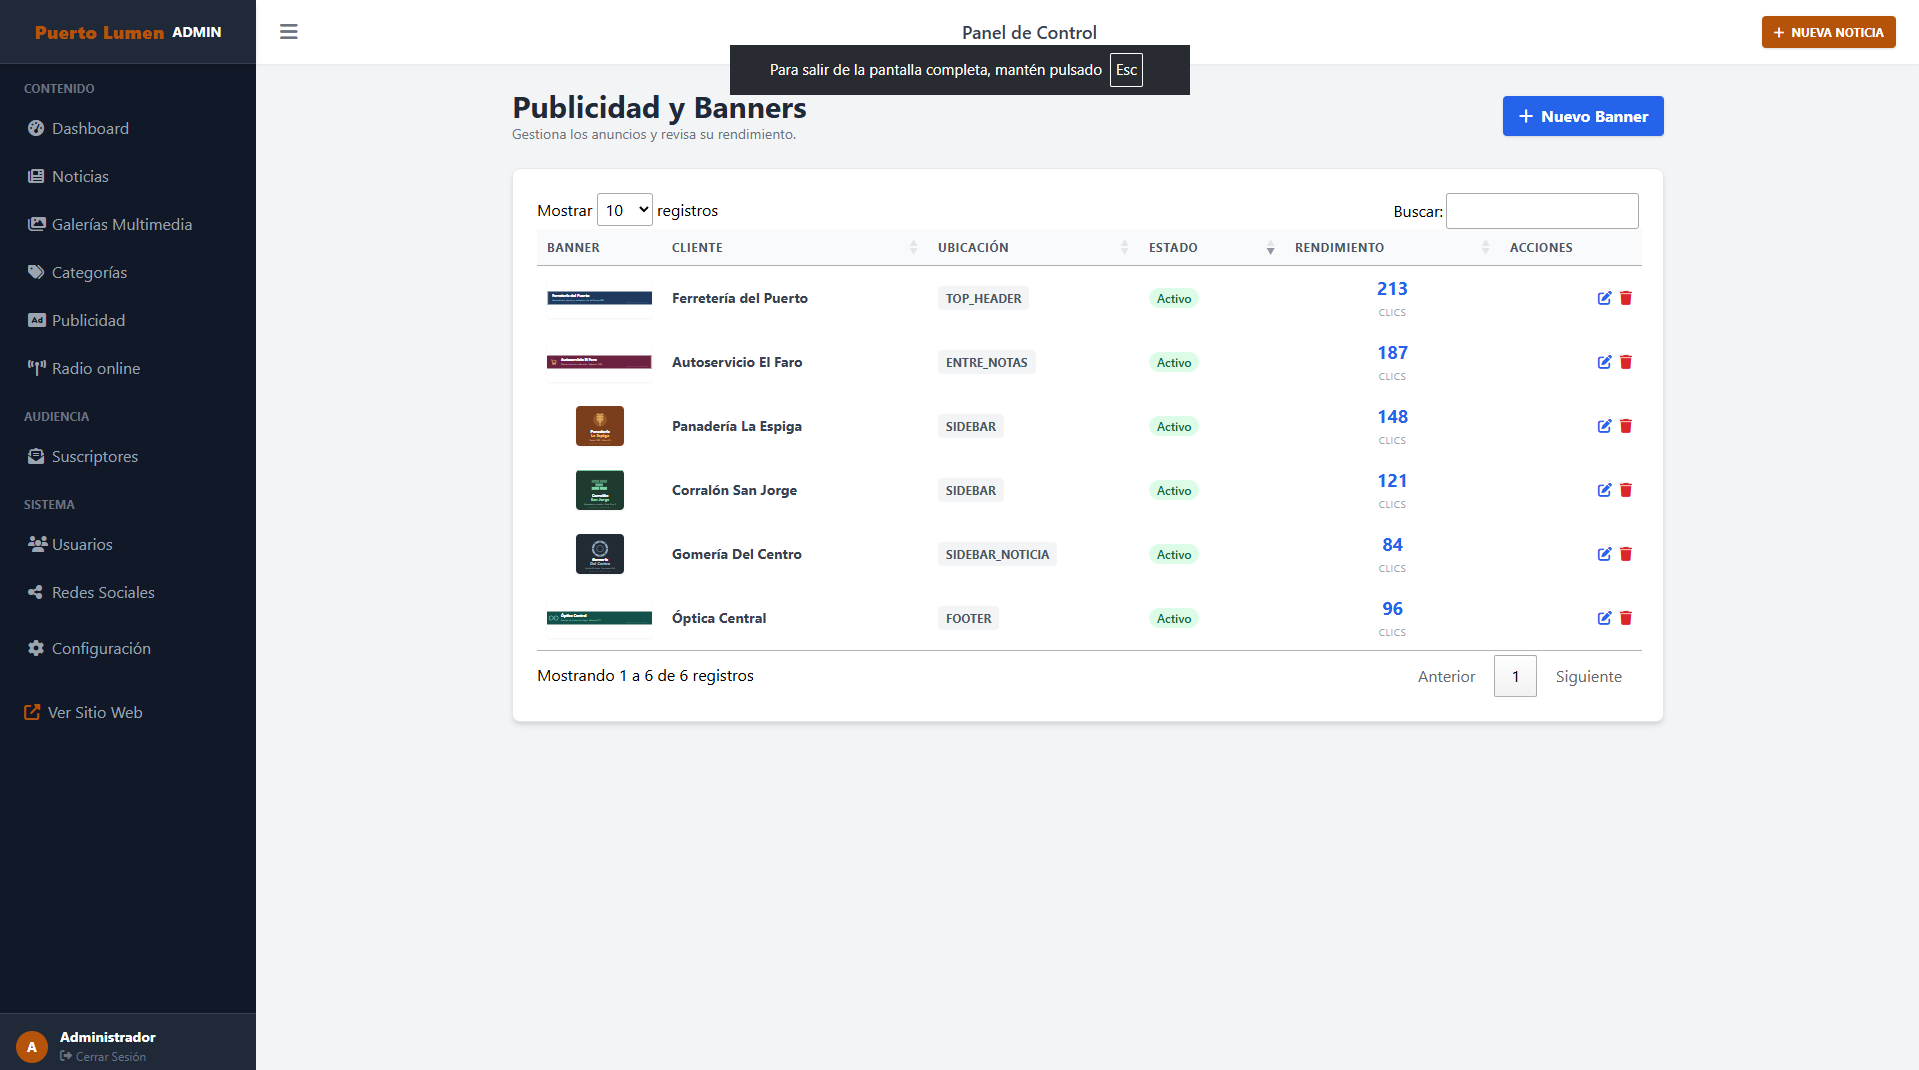This screenshot has width=1919, height=1070.
Task: Click the Nueva Noticia button
Action: tap(1828, 32)
